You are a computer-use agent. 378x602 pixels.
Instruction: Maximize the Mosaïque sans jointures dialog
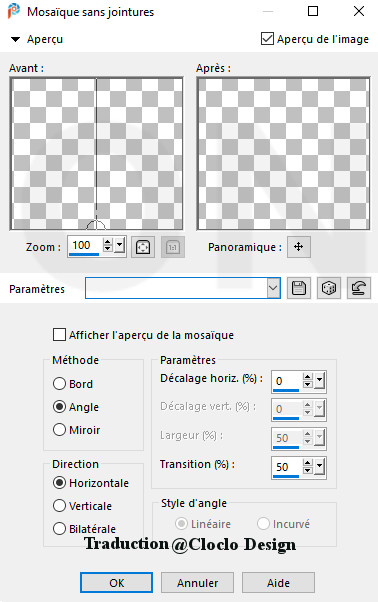pos(313,11)
